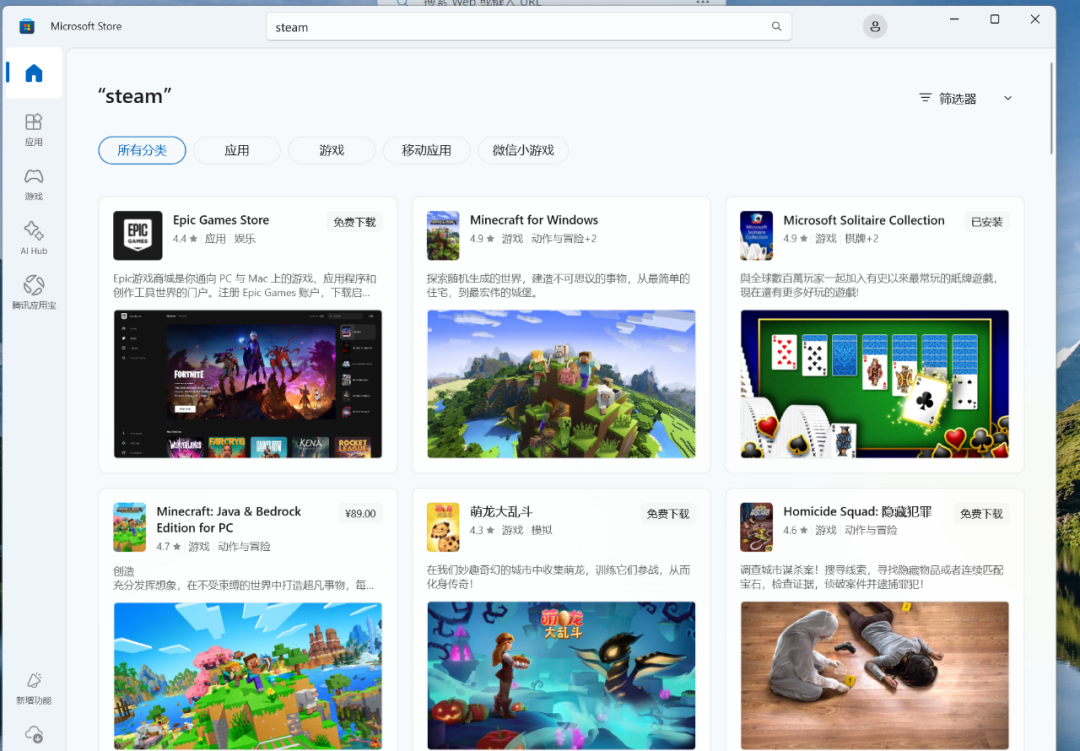This screenshot has height=751, width=1080.
Task: Click the 模拟 category label
Action: pyautogui.click(x=541, y=530)
